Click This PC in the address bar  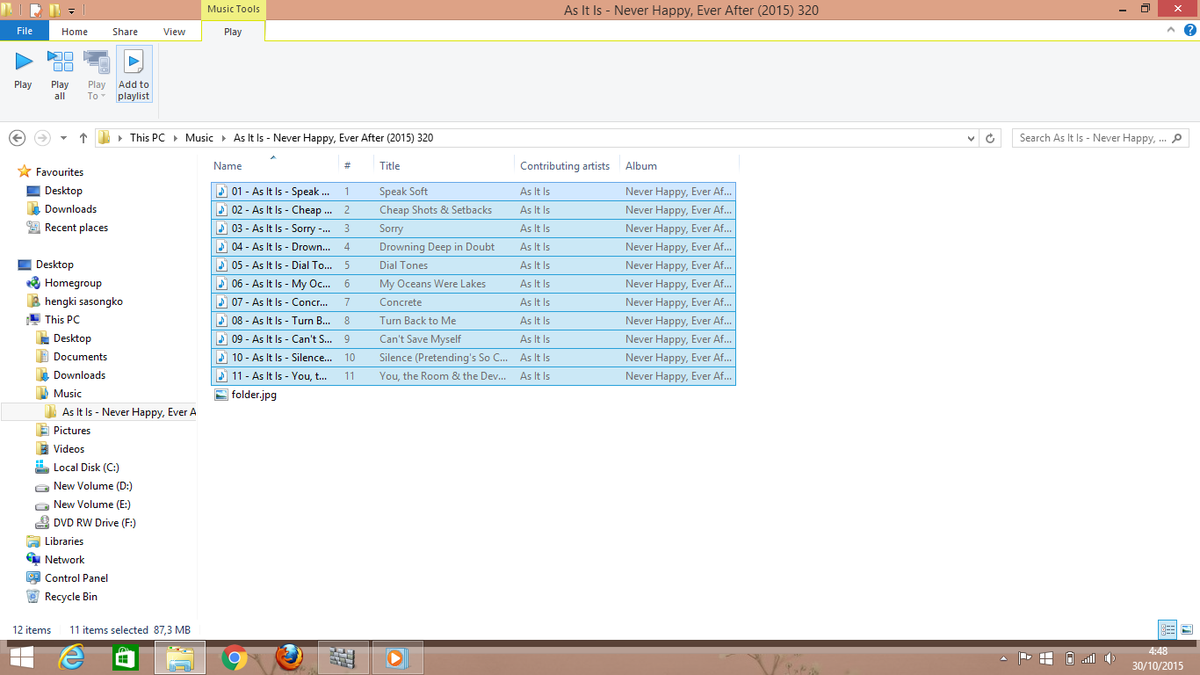coord(147,138)
